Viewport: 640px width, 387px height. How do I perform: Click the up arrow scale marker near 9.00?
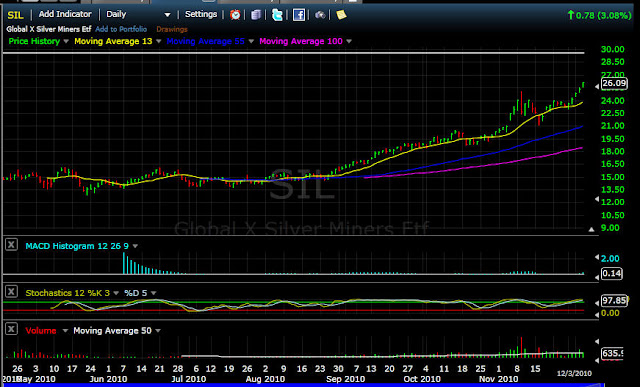(591, 230)
